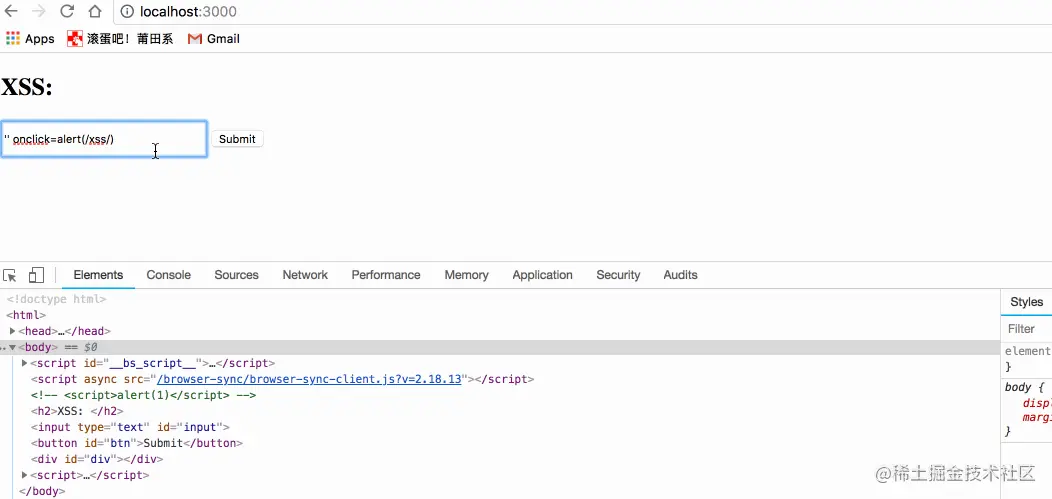Go to the browser home icon
This screenshot has width=1052, height=499.
point(95,11)
